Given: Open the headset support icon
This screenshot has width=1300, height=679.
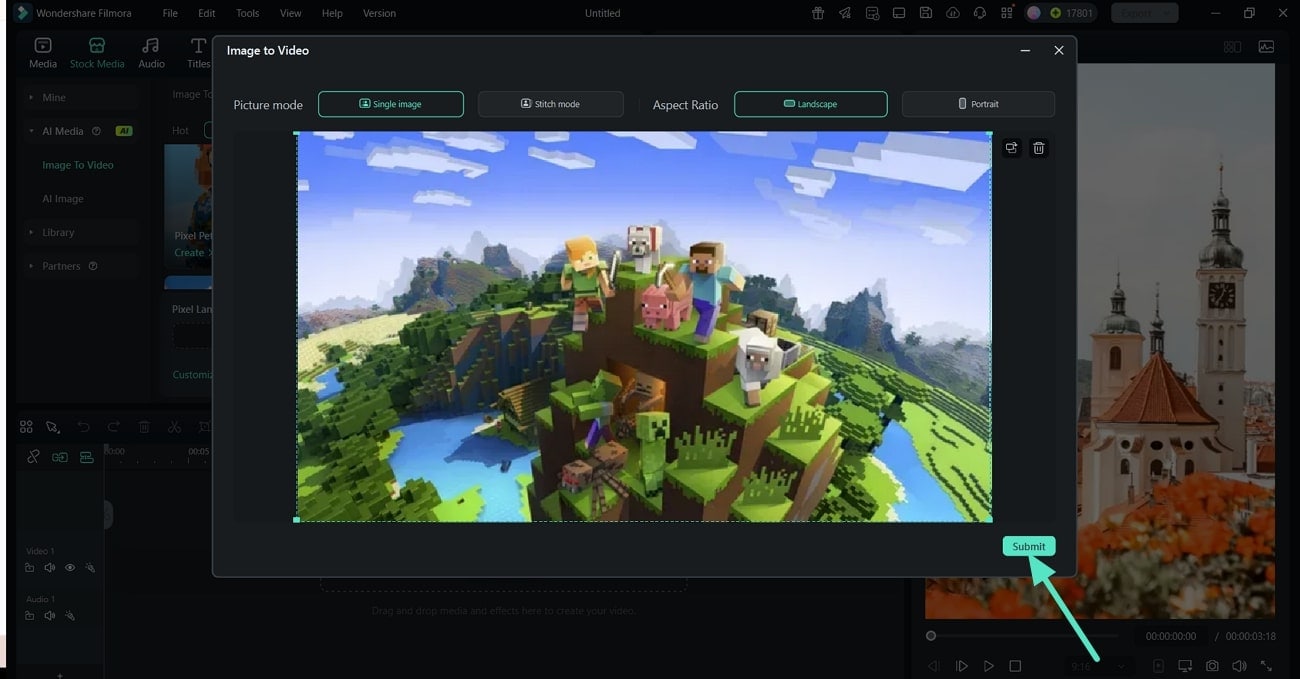Looking at the screenshot, I should pos(980,13).
